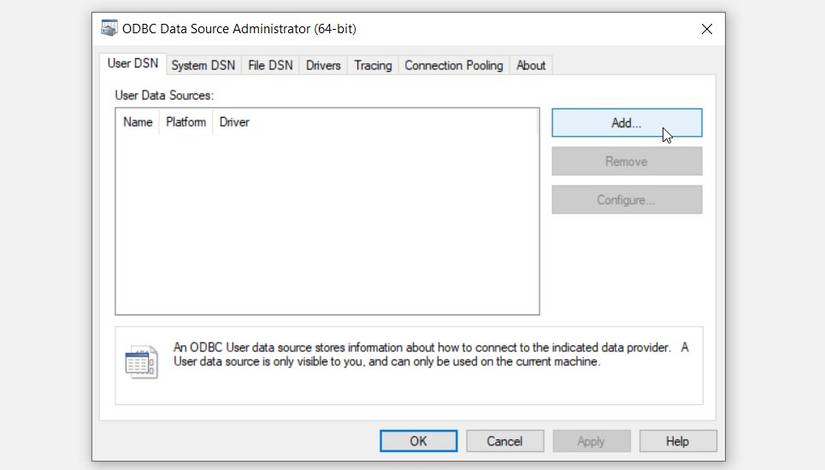Click the Platform column header
Screen dimensions: 825x470
coord(186,122)
